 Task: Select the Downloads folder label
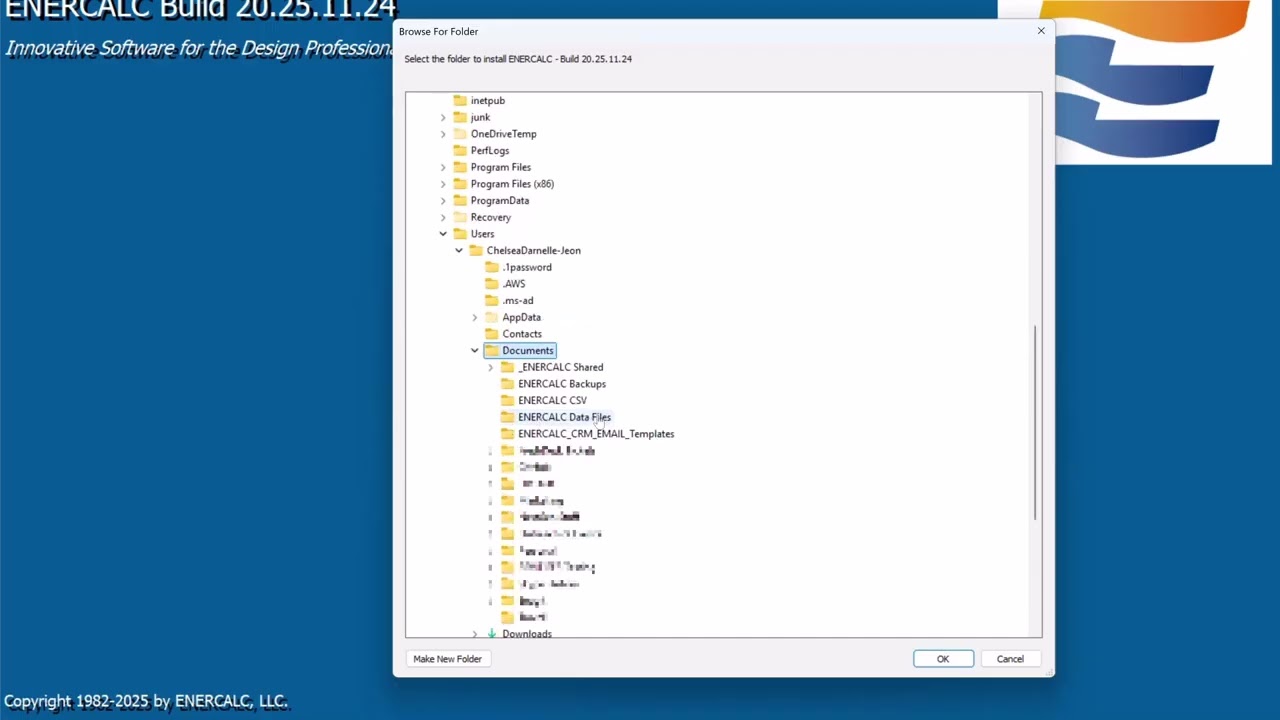click(x=527, y=634)
